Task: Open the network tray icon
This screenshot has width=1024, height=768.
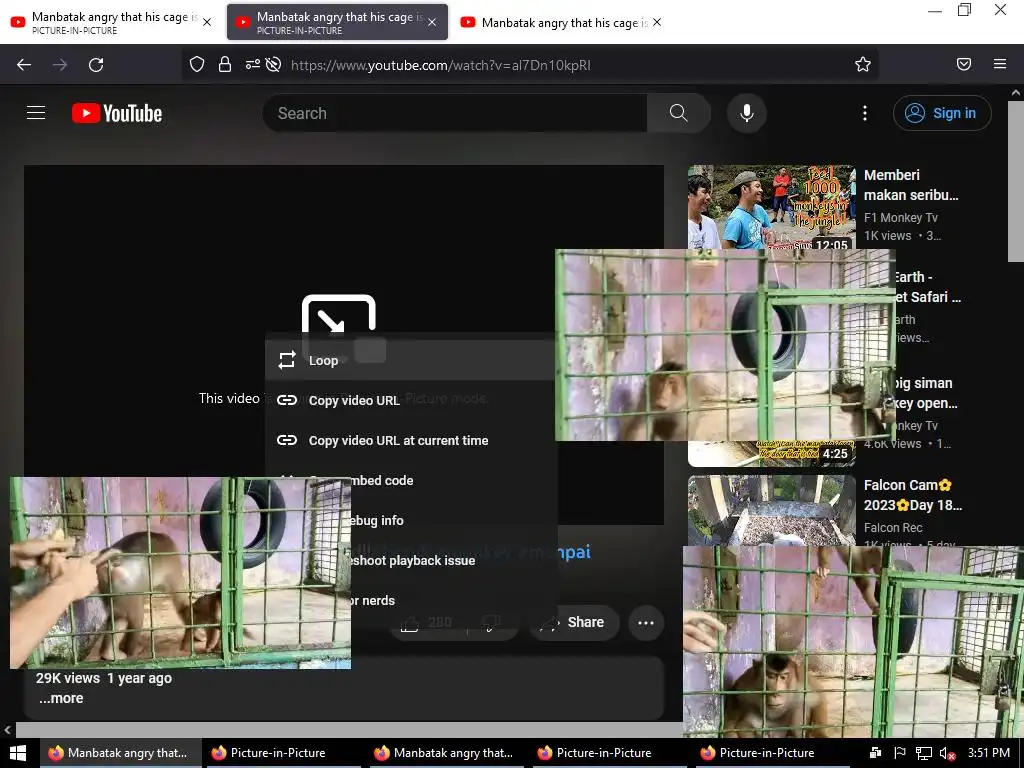Action: (923, 753)
